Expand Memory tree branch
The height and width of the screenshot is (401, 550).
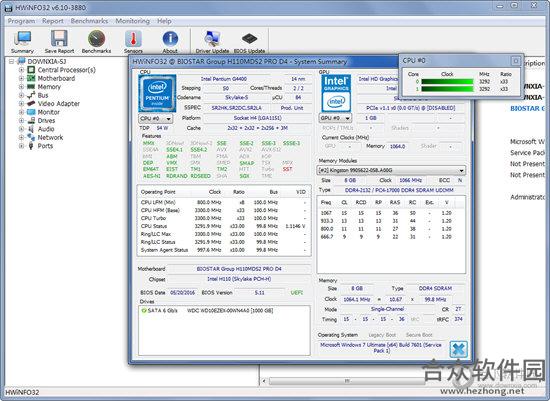coord(21,87)
